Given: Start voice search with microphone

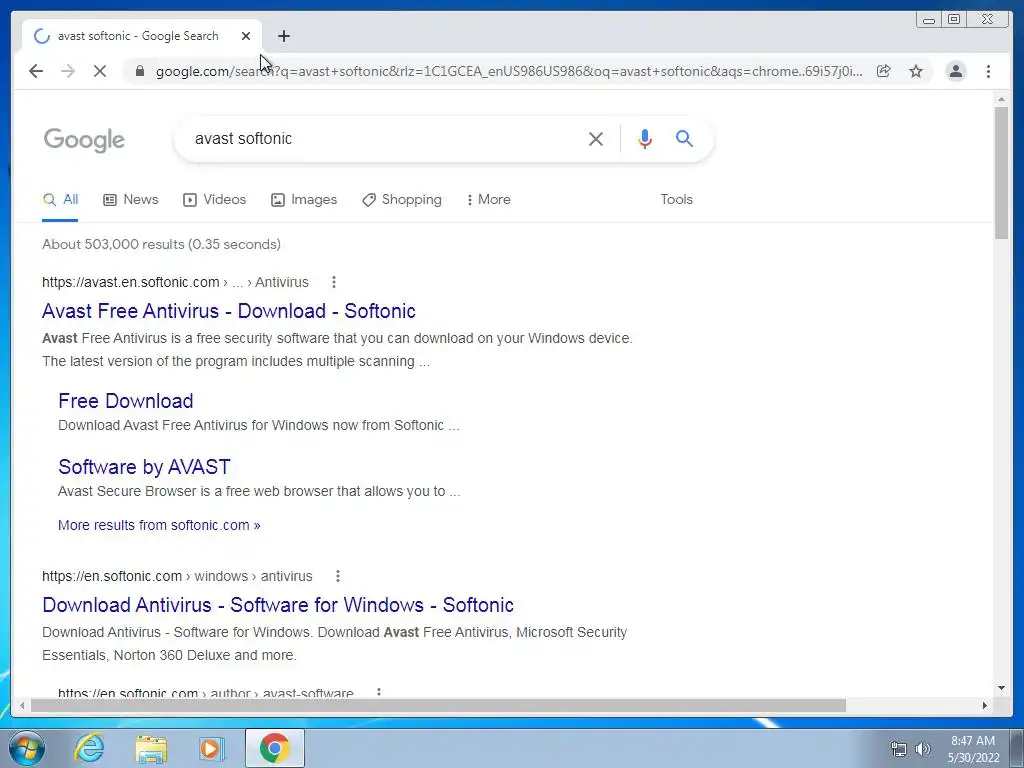Looking at the screenshot, I should (x=645, y=138).
